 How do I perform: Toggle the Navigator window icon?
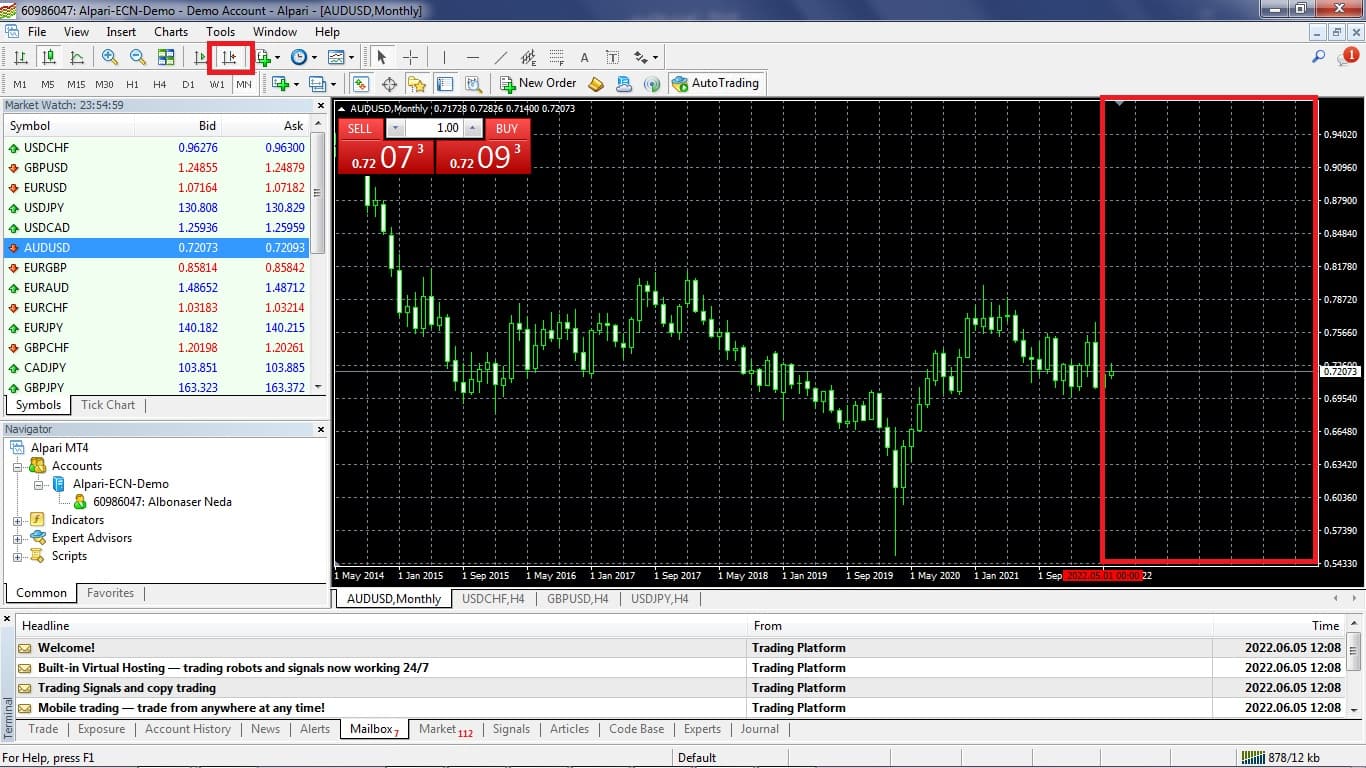click(417, 84)
